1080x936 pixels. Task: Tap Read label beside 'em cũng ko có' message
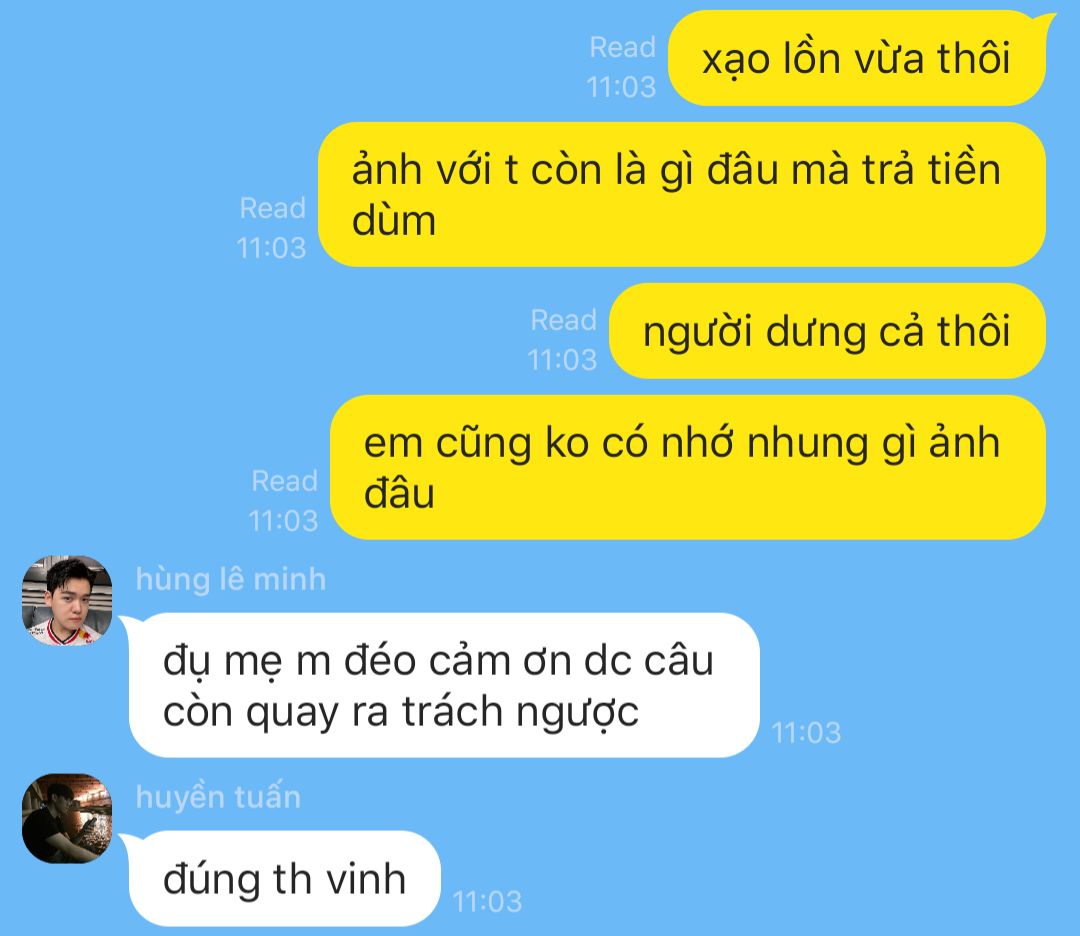(x=284, y=481)
